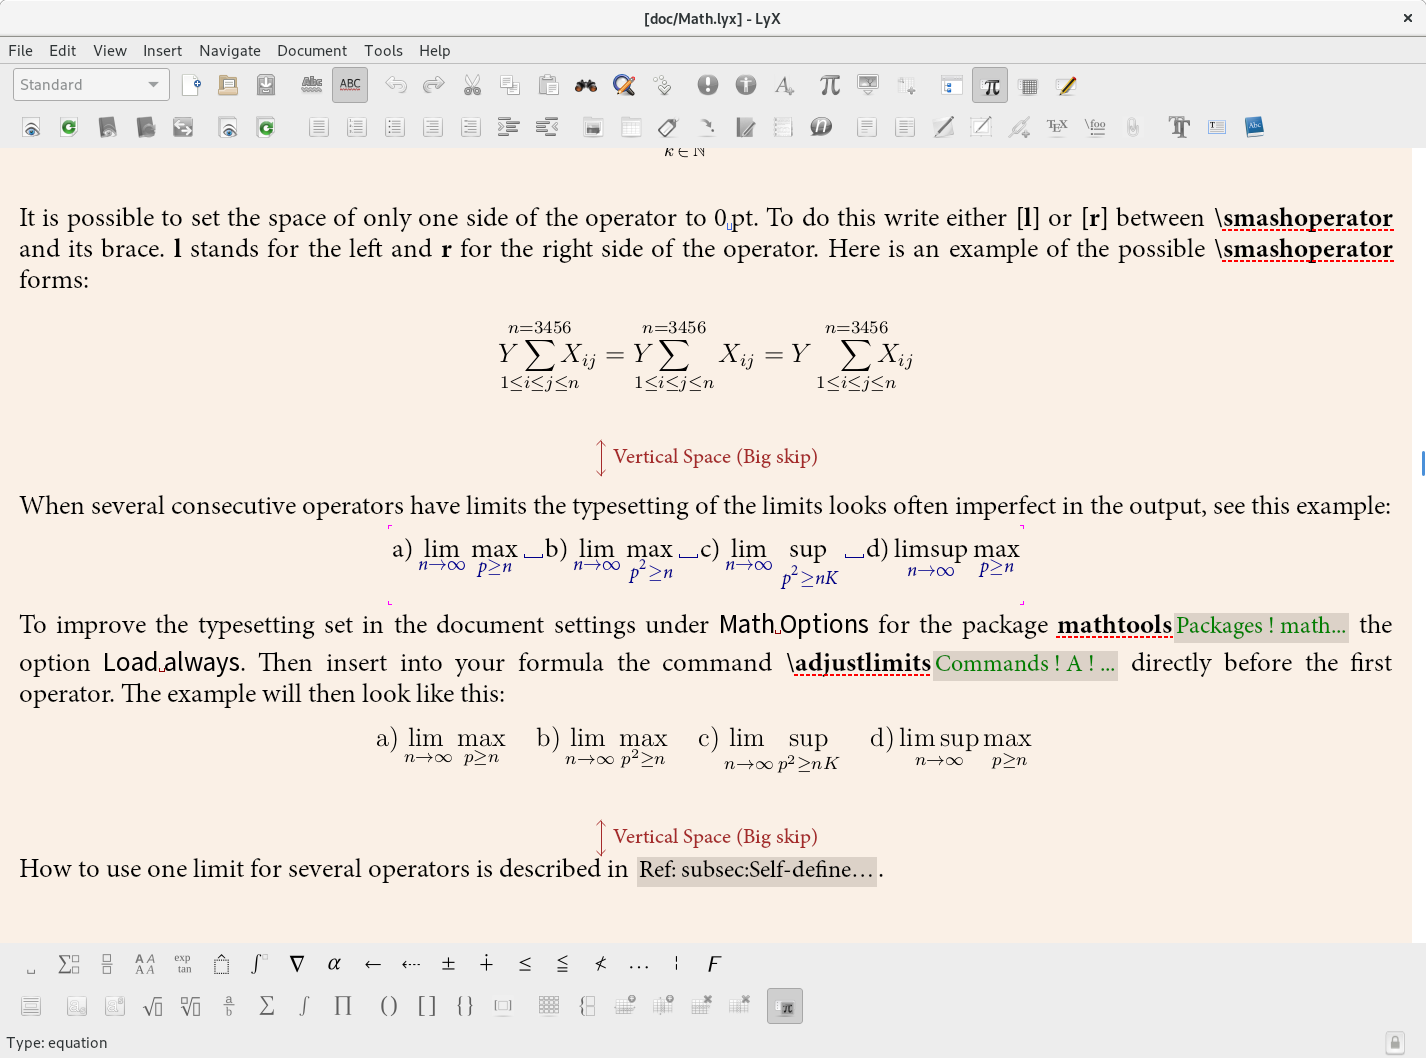Open the Greek alpha symbols panel
Screen dimensions: 1426x1058
pyautogui.click(x=334, y=965)
